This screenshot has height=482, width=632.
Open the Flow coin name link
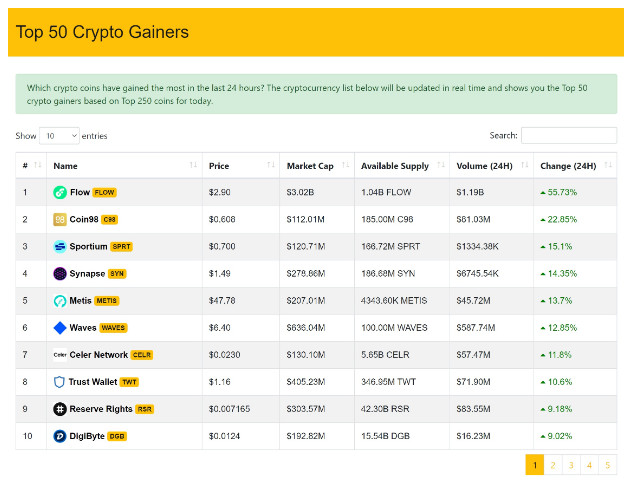pyautogui.click(x=80, y=192)
